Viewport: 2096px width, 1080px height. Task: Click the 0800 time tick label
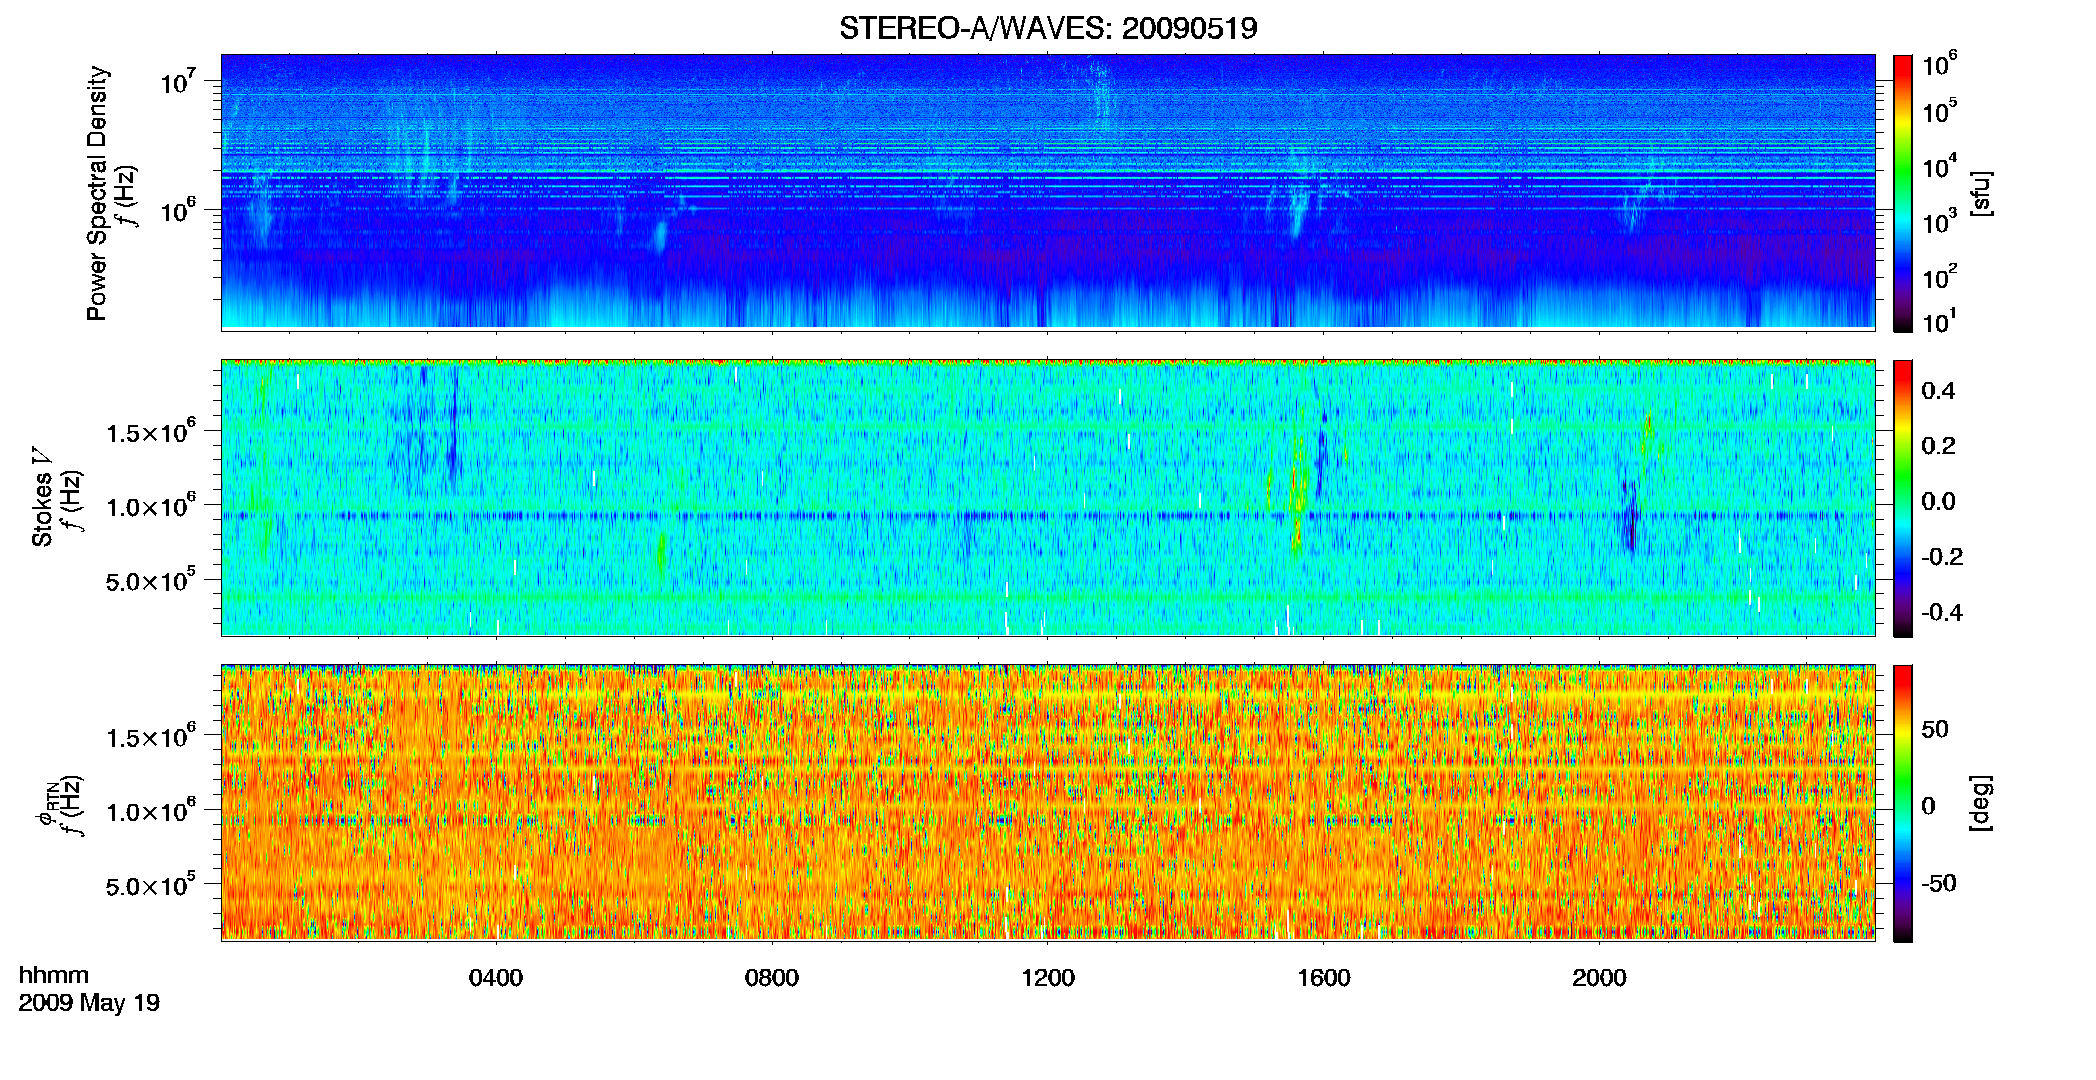click(x=772, y=977)
